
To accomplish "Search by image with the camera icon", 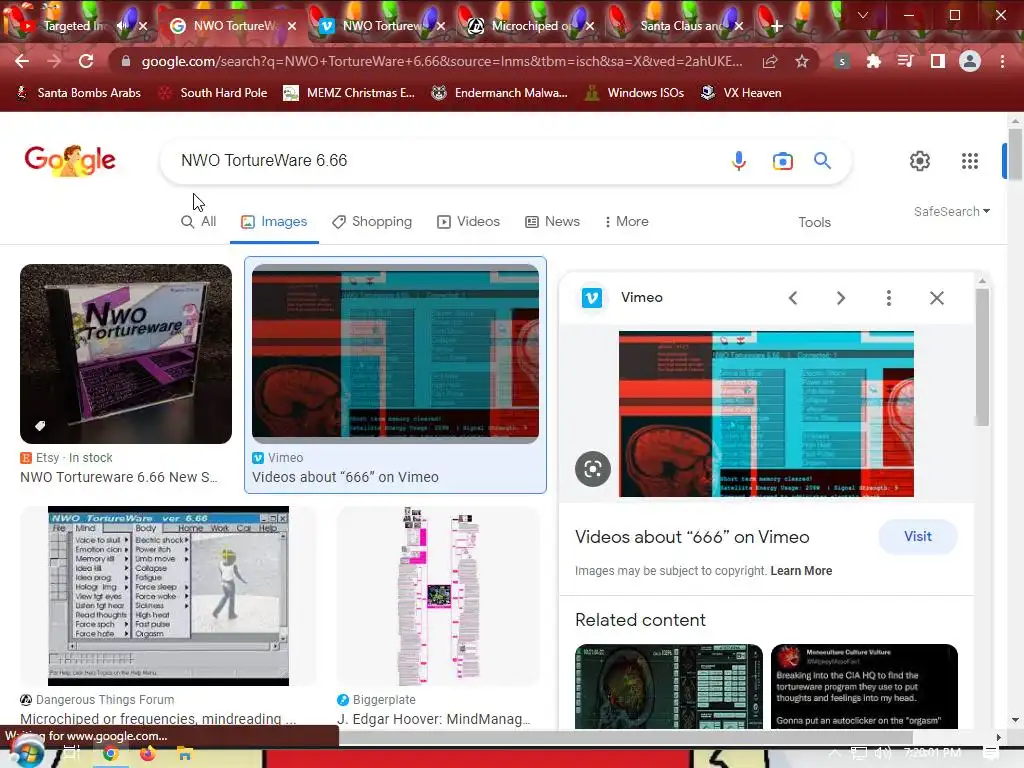I will coord(782,161).
